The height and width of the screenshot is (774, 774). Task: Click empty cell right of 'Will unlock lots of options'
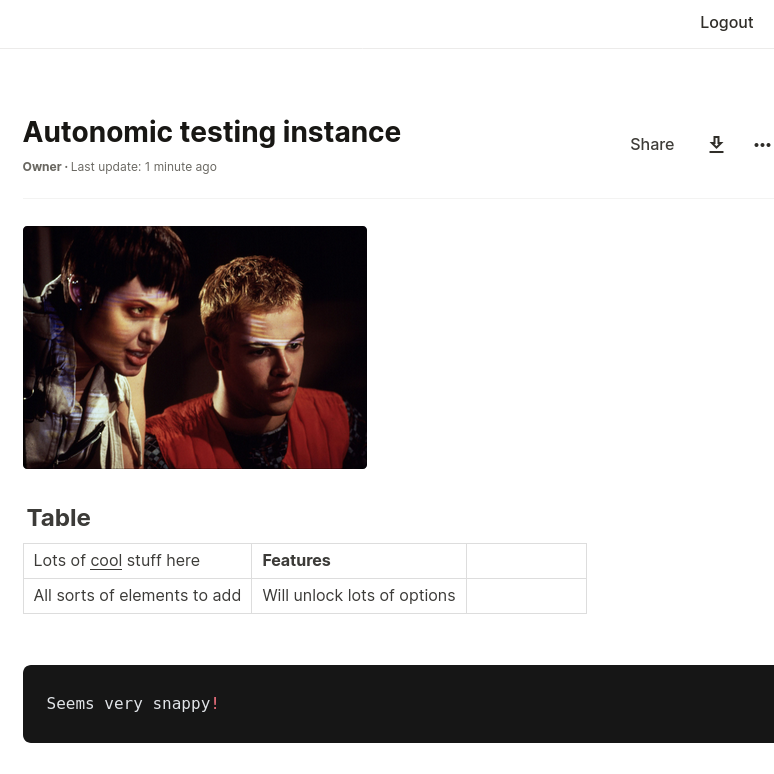(526, 596)
